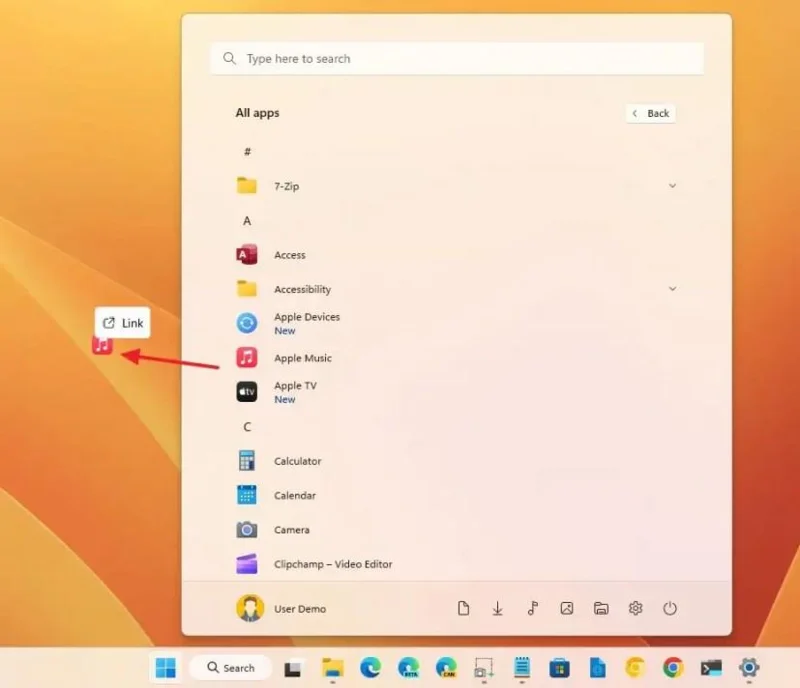Open Terminal from the taskbar
This screenshot has height=688, width=800.
coord(711,668)
